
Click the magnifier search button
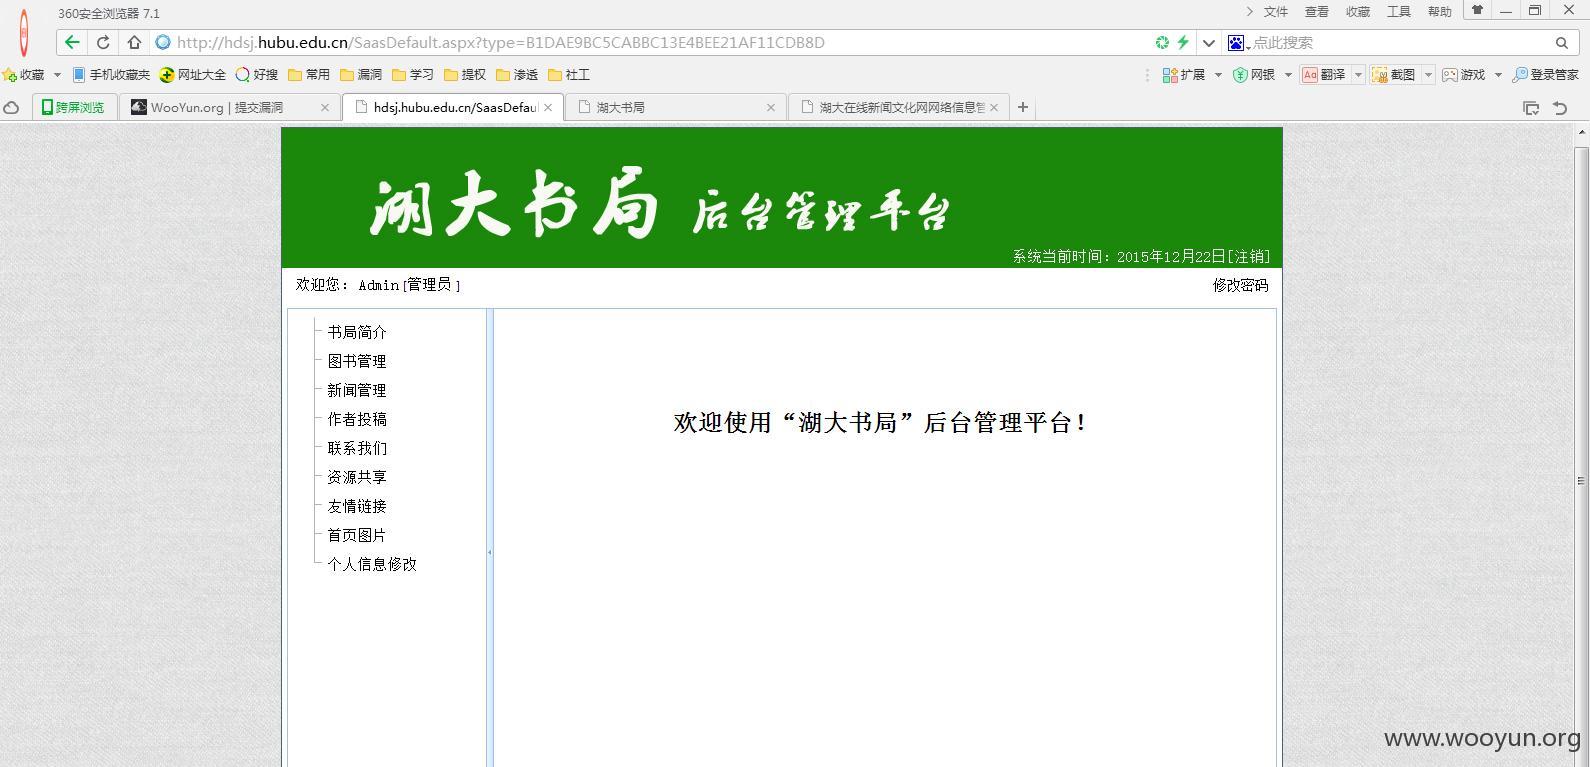(x=1562, y=42)
